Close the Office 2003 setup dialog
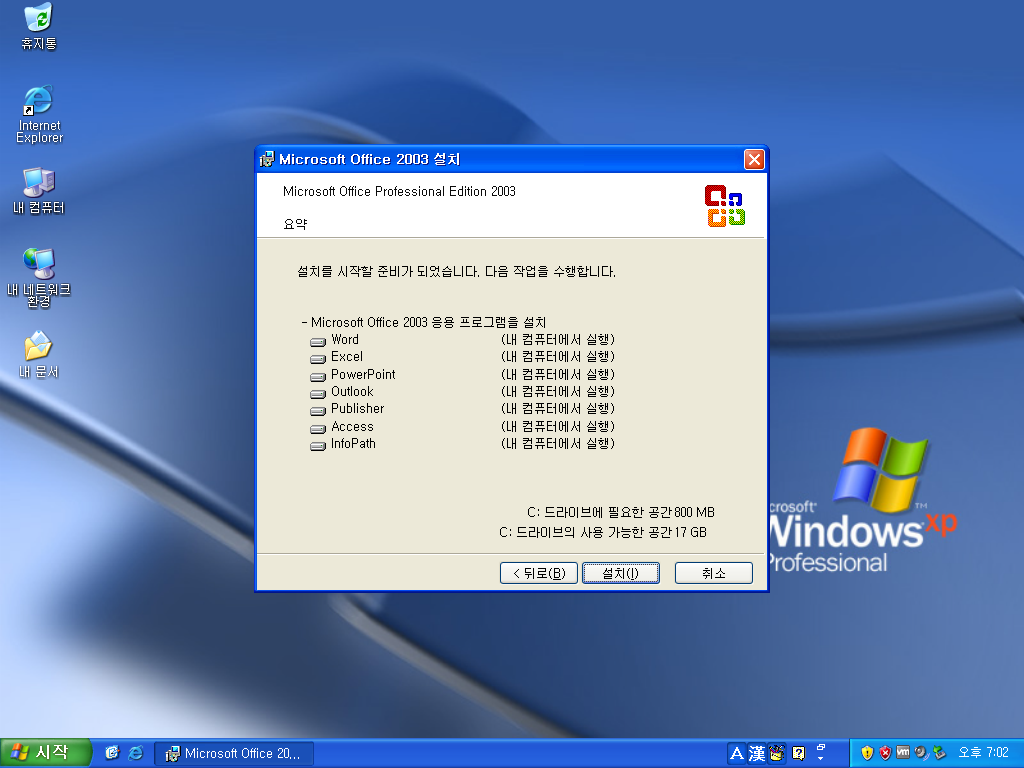The width and height of the screenshot is (1024, 768). tap(754, 159)
